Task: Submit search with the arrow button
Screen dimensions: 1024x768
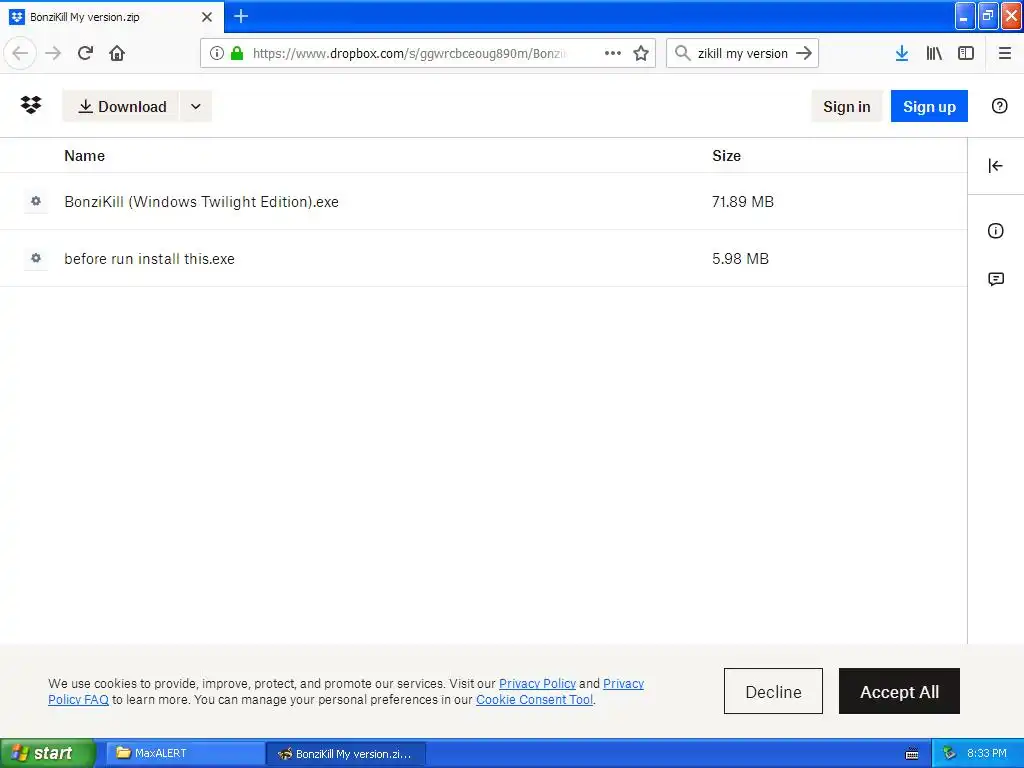Action: click(x=804, y=53)
